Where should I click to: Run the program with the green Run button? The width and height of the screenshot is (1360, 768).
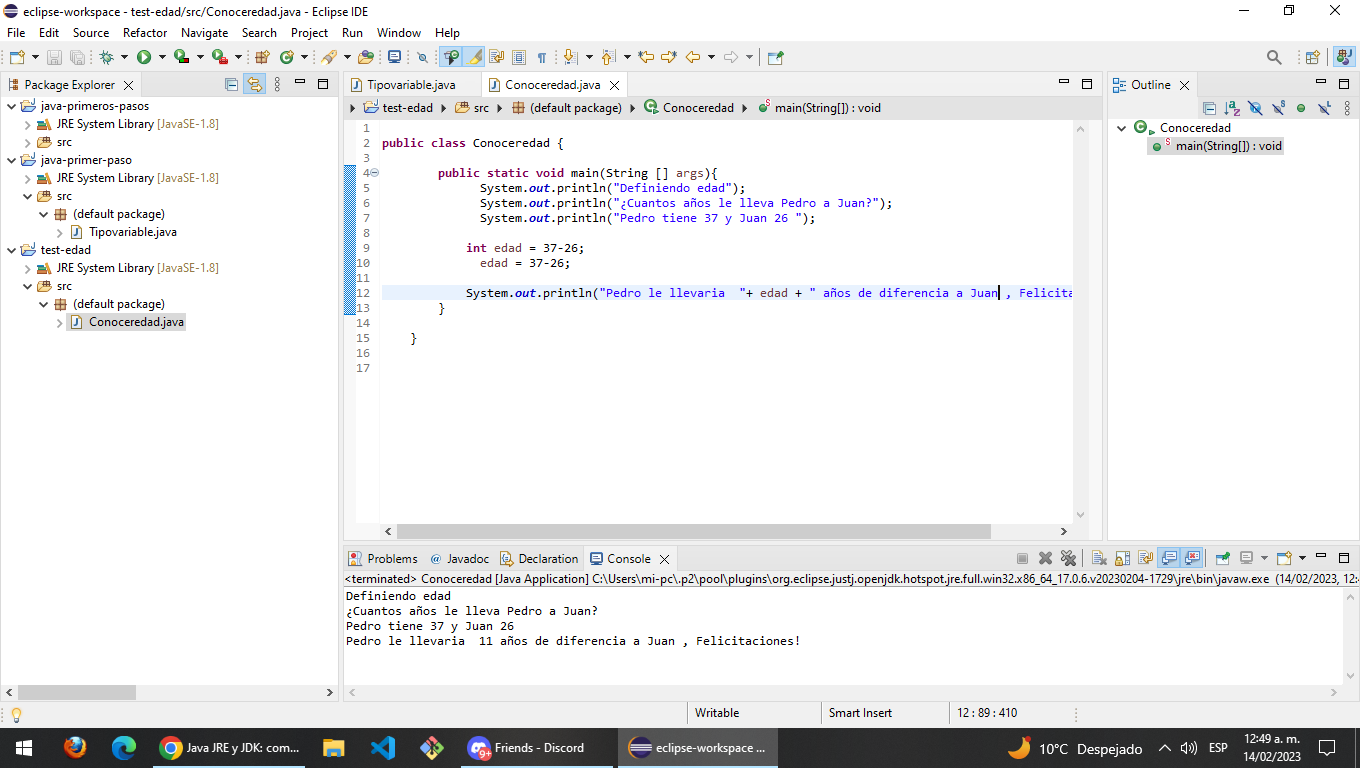[x=144, y=57]
